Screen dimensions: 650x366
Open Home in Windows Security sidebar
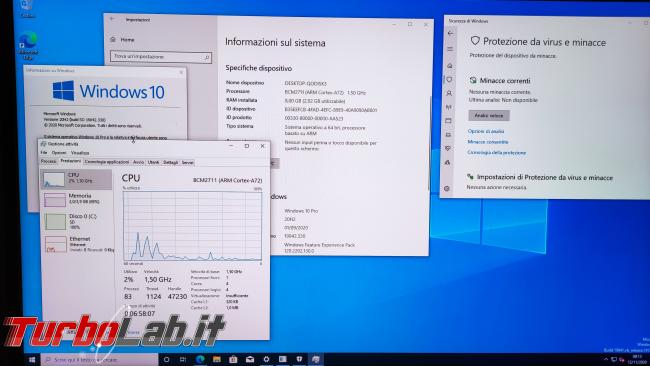(x=450, y=65)
